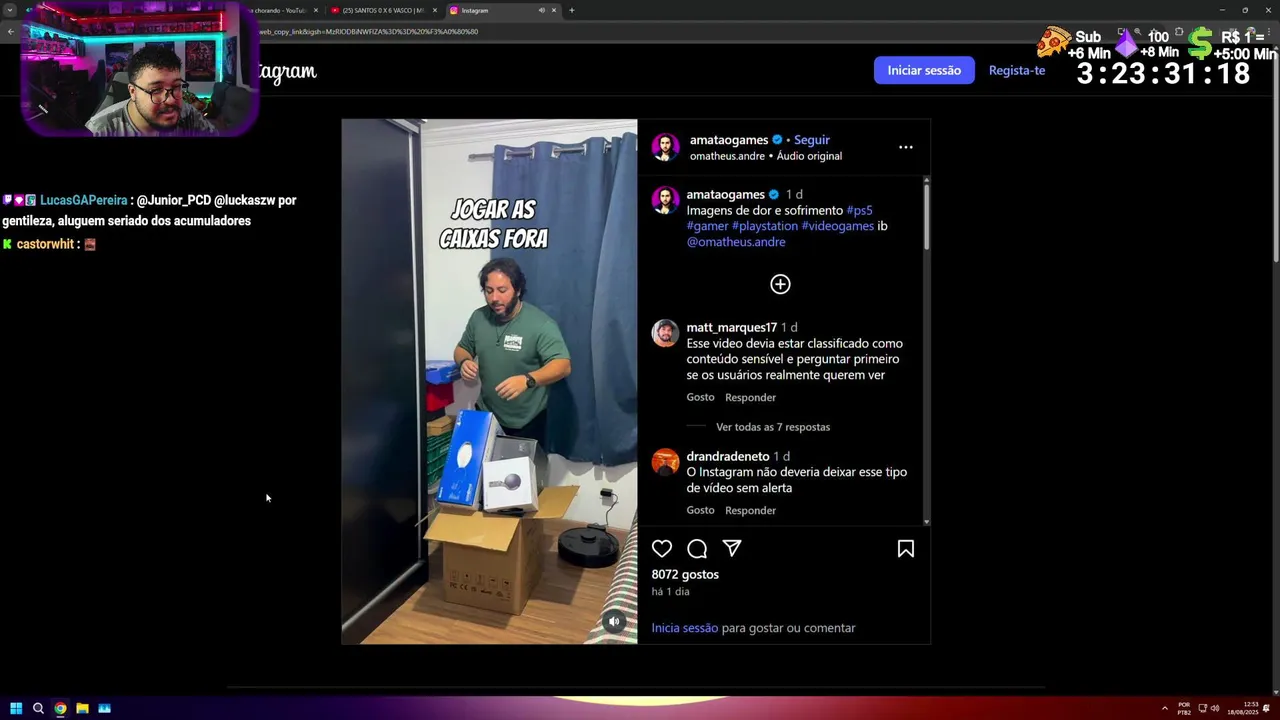Open drandradeneto avatar
This screenshot has width=1280, height=720.
[x=665, y=461]
